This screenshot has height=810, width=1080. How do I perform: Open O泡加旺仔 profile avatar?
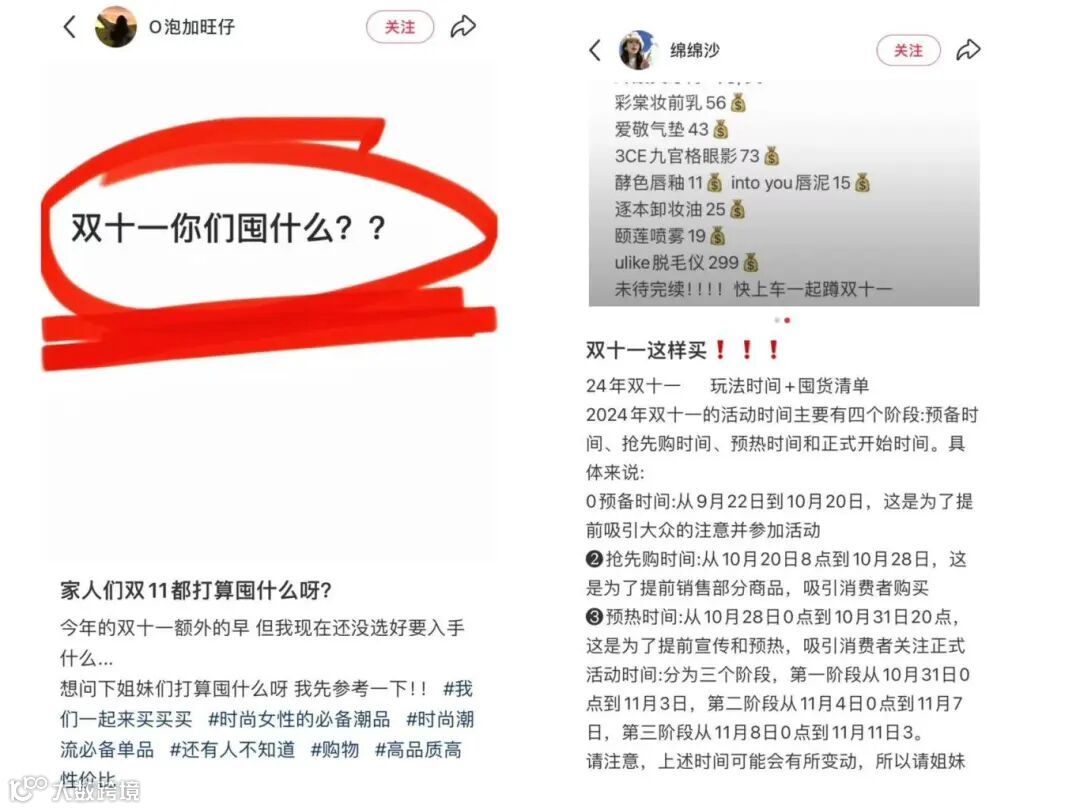[115, 27]
